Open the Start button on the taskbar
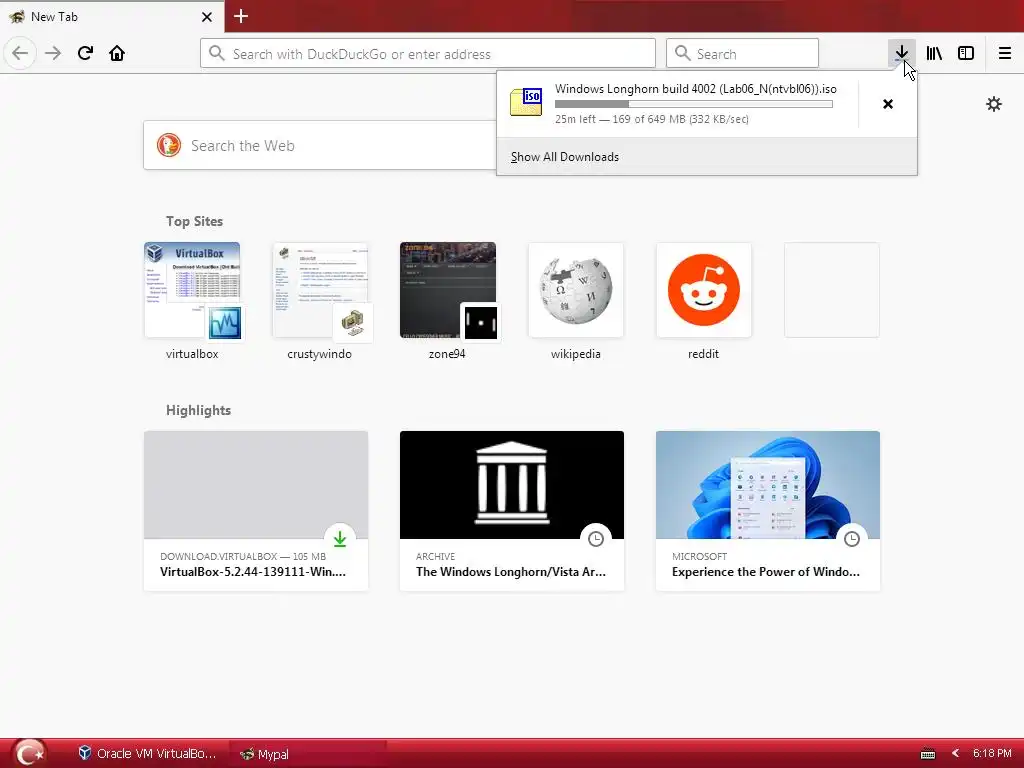 (29, 754)
